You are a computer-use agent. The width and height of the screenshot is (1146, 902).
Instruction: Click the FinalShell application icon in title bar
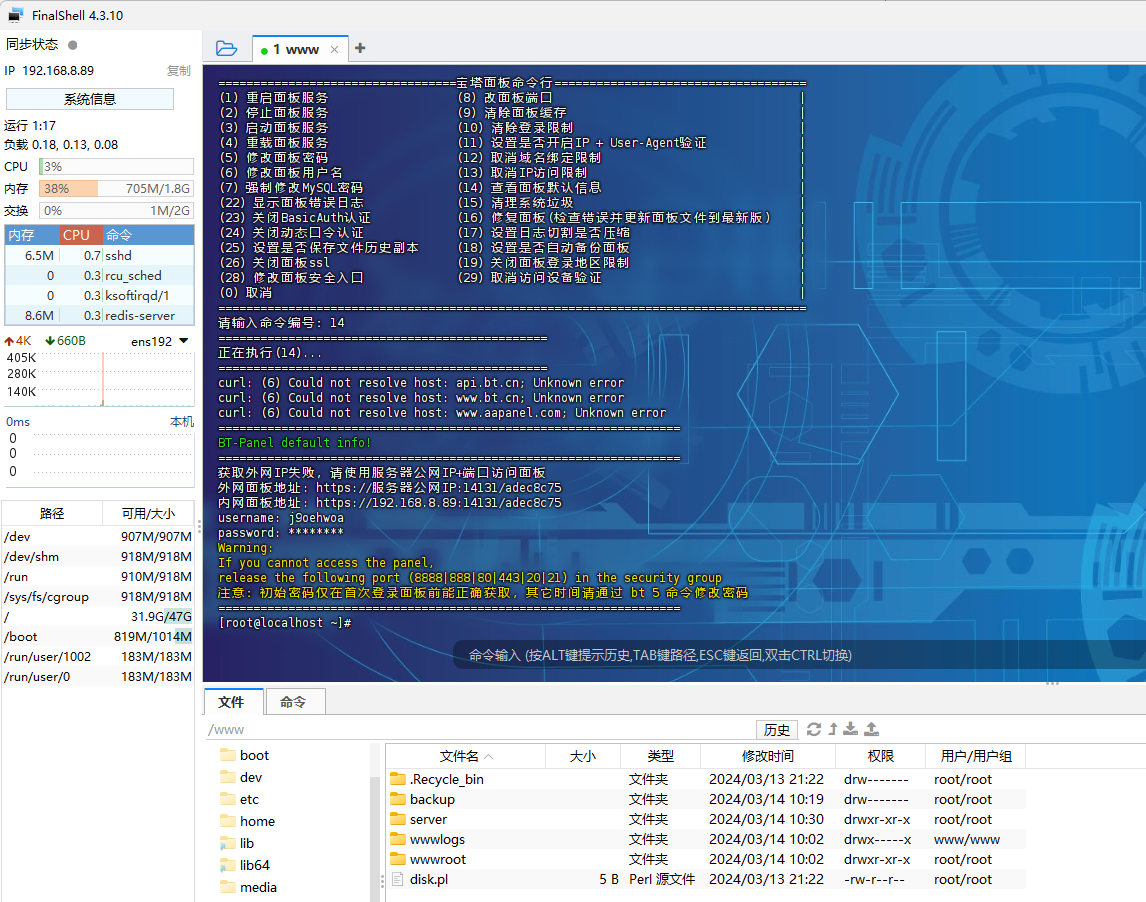[15, 15]
